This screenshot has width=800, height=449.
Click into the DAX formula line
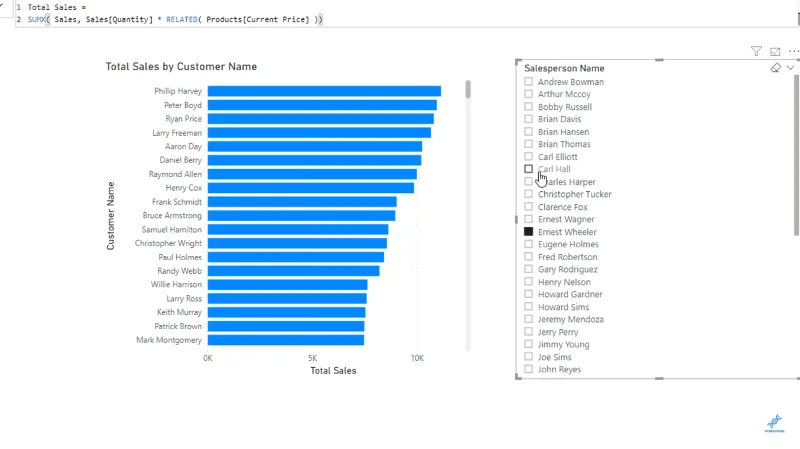tap(175, 19)
